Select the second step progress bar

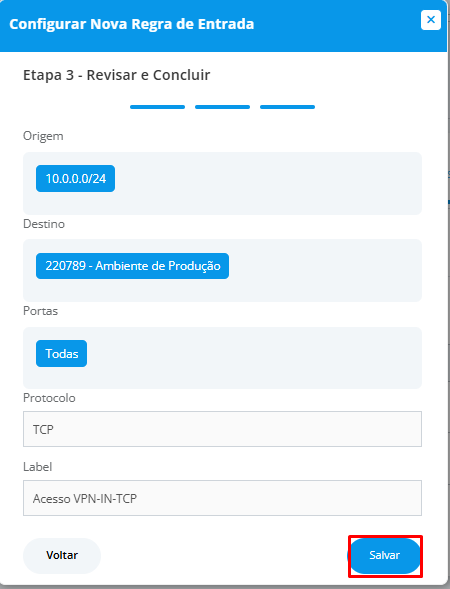(x=222, y=107)
